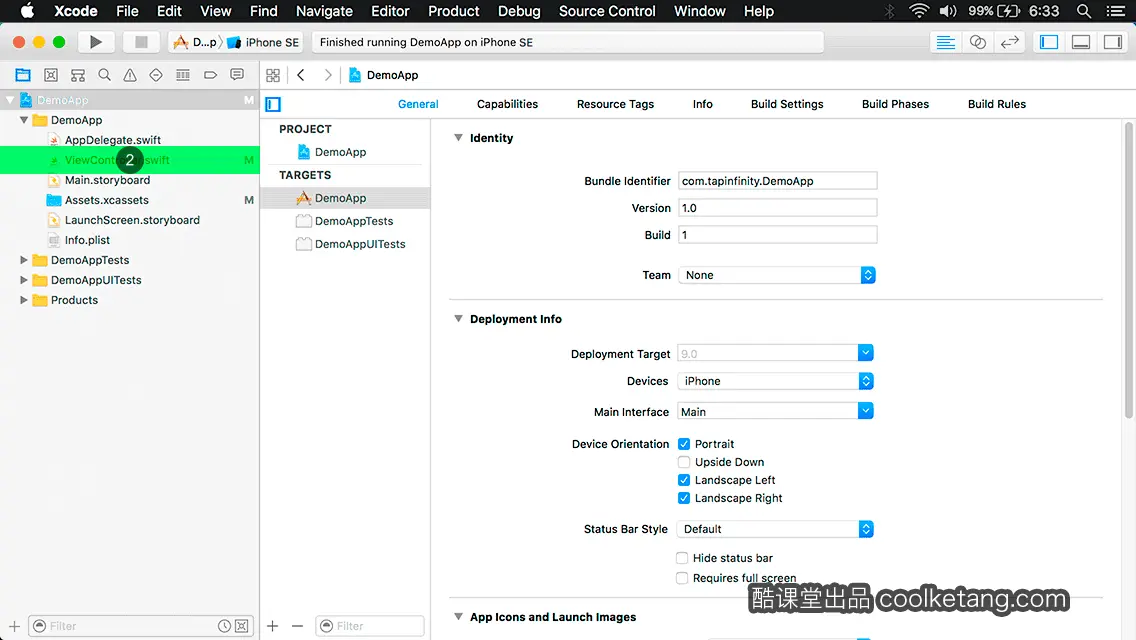The height and width of the screenshot is (640, 1136).
Task: Go back in editor history
Action: [x=301, y=75]
